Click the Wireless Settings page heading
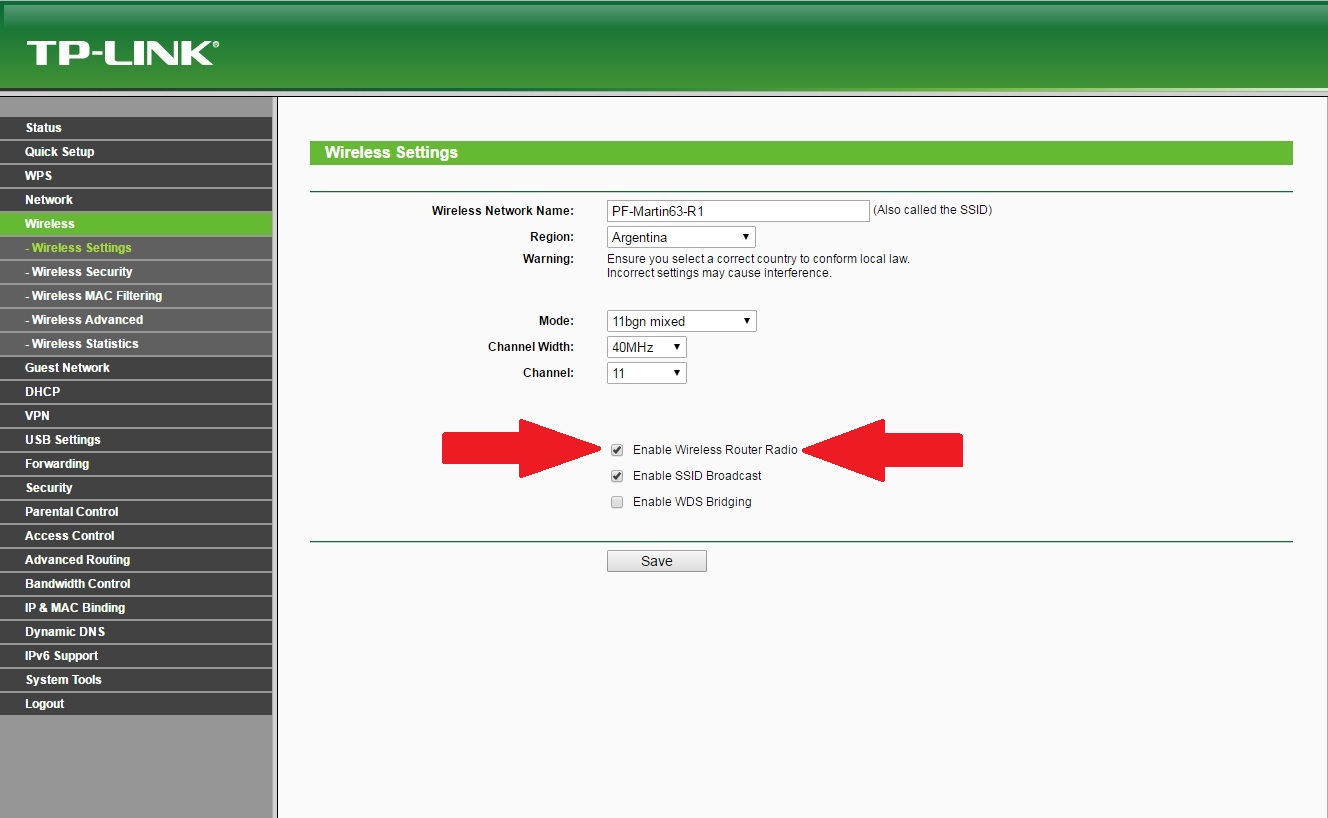 391,153
